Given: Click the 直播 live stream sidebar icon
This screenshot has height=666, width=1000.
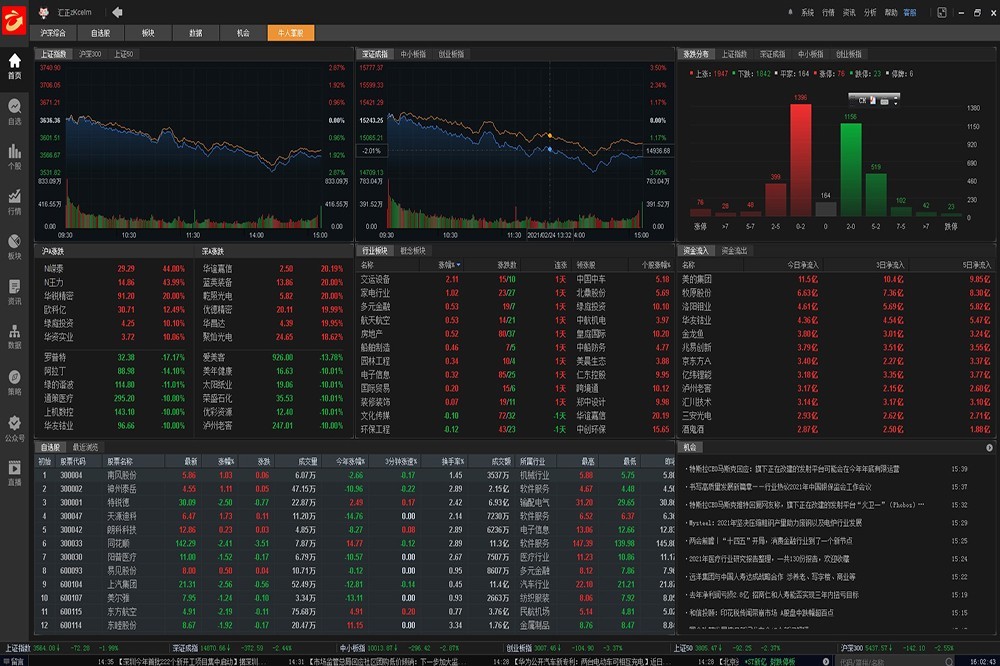Looking at the screenshot, I should pyautogui.click(x=14, y=471).
